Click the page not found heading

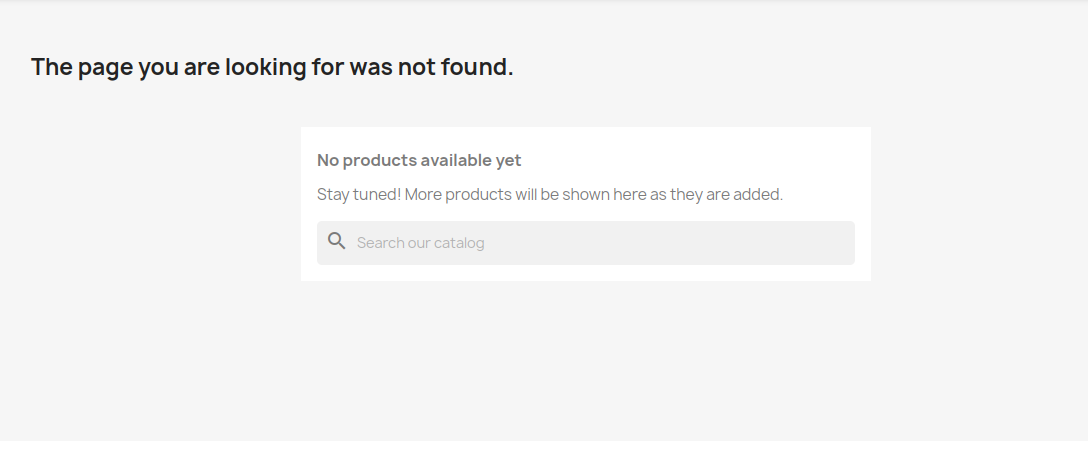(x=272, y=67)
